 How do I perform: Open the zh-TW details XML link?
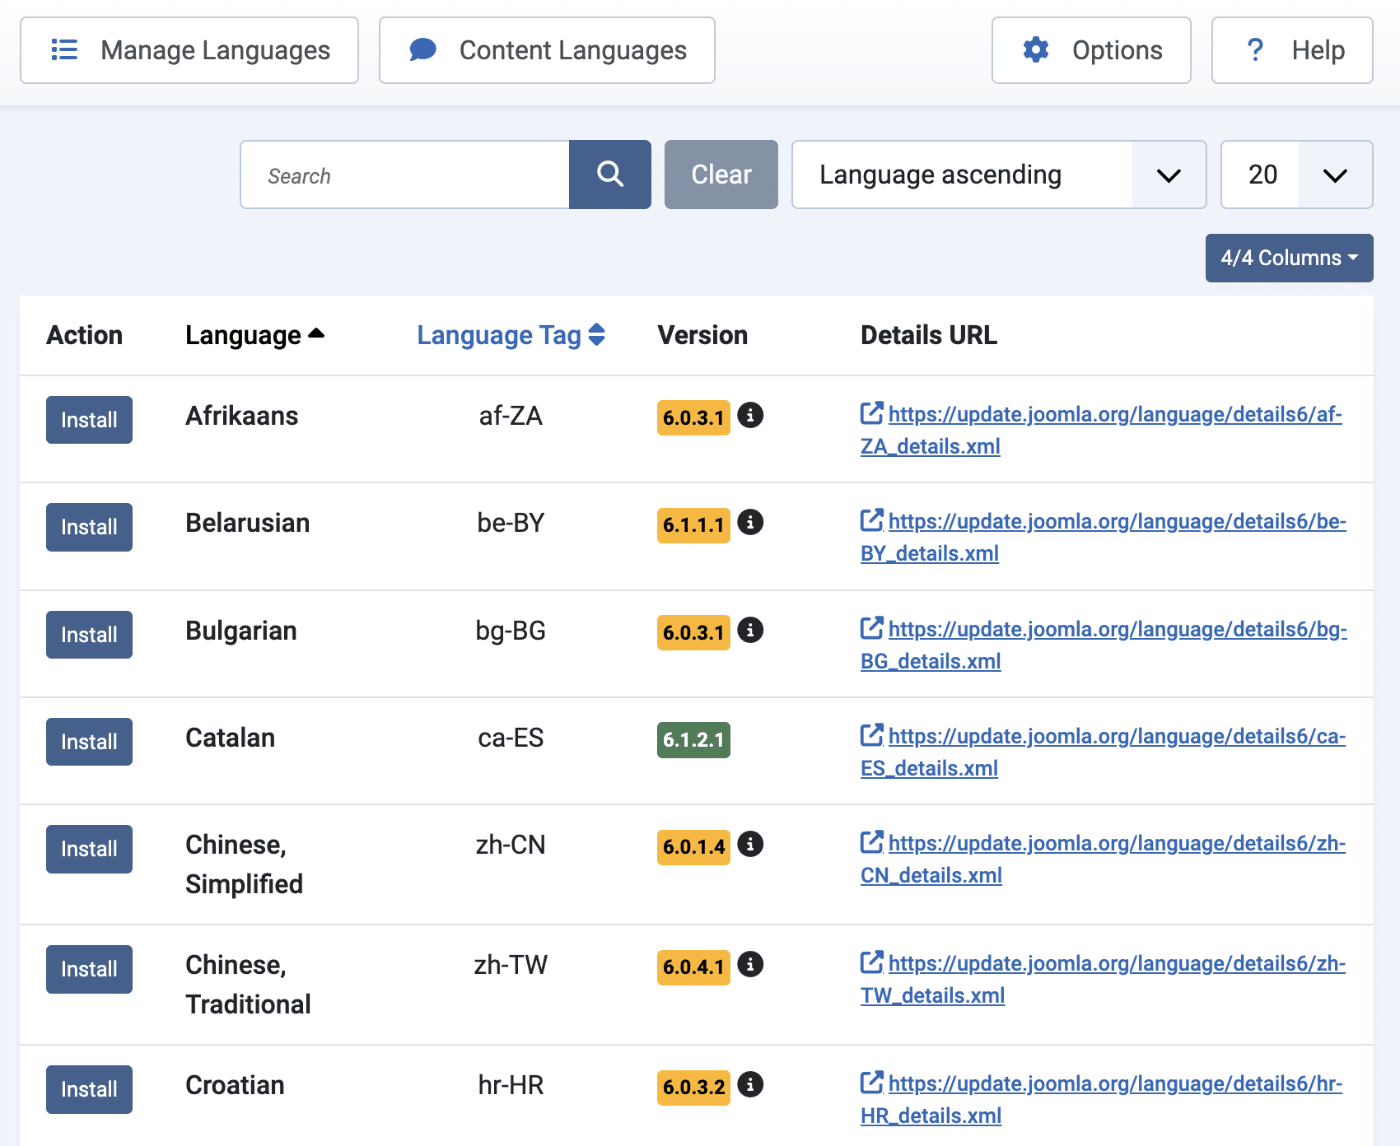[x=1103, y=979]
